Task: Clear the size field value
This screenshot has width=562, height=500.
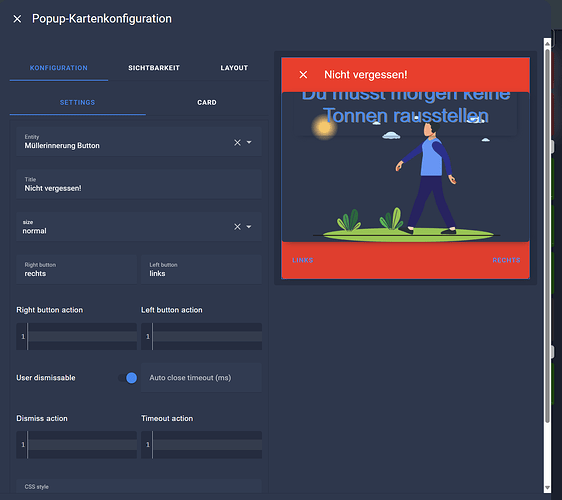Action: 237,227
